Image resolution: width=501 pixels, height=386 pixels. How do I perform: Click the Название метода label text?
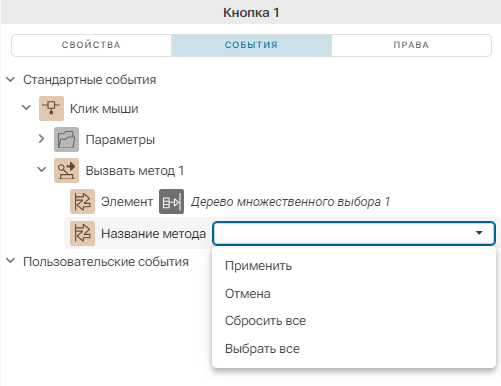tap(154, 233)
